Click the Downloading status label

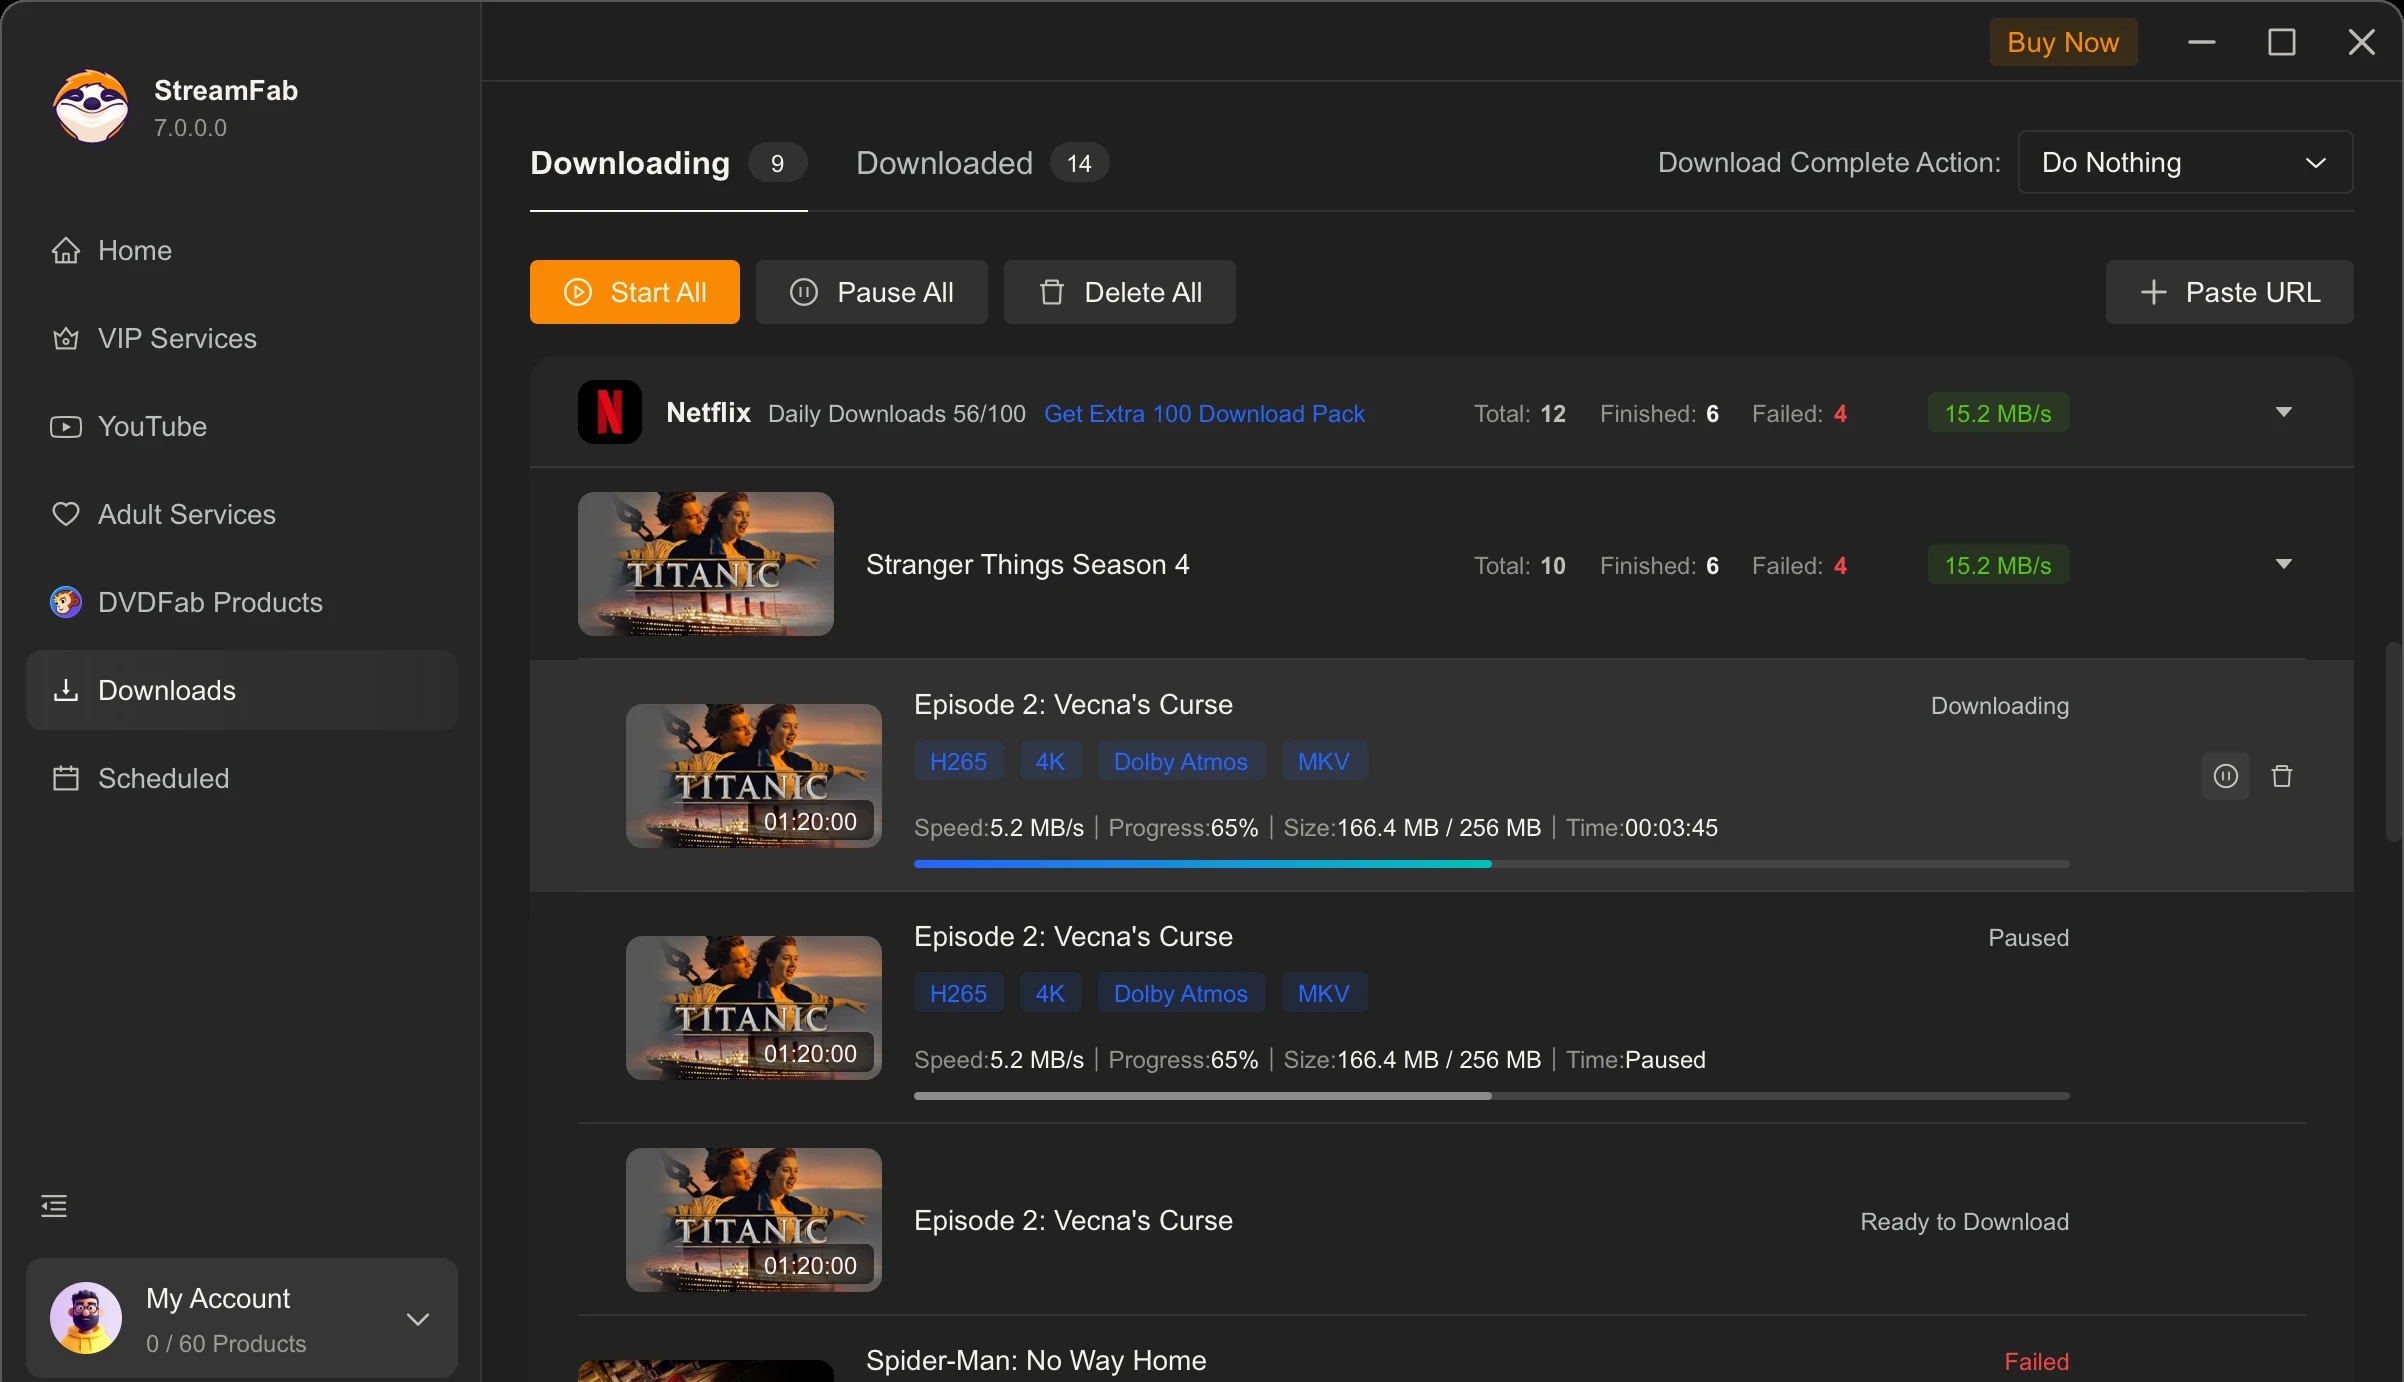coord(2000,706)
